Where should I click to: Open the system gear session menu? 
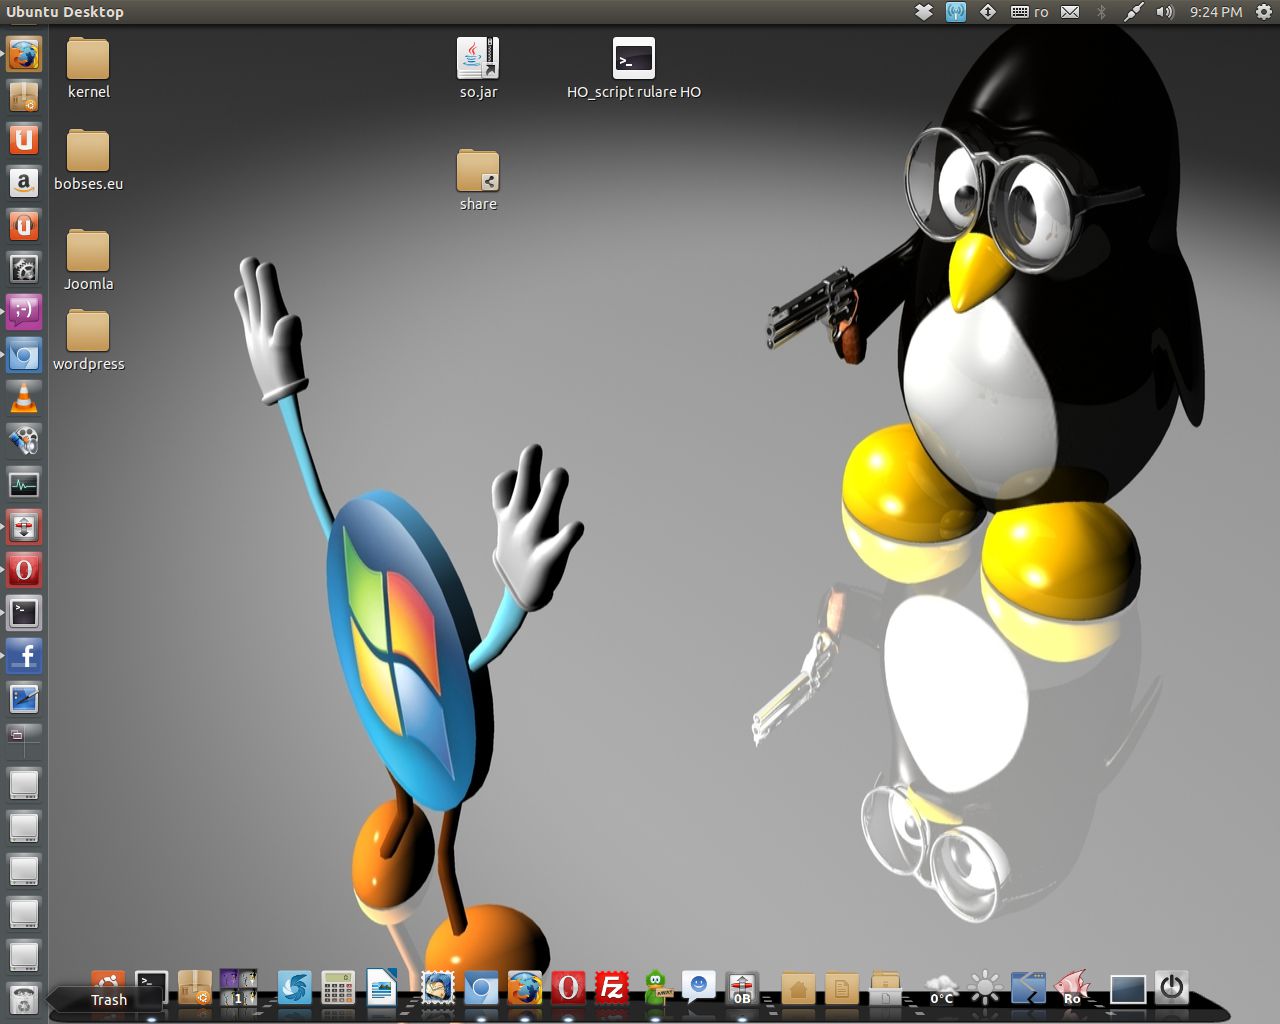1263,12
